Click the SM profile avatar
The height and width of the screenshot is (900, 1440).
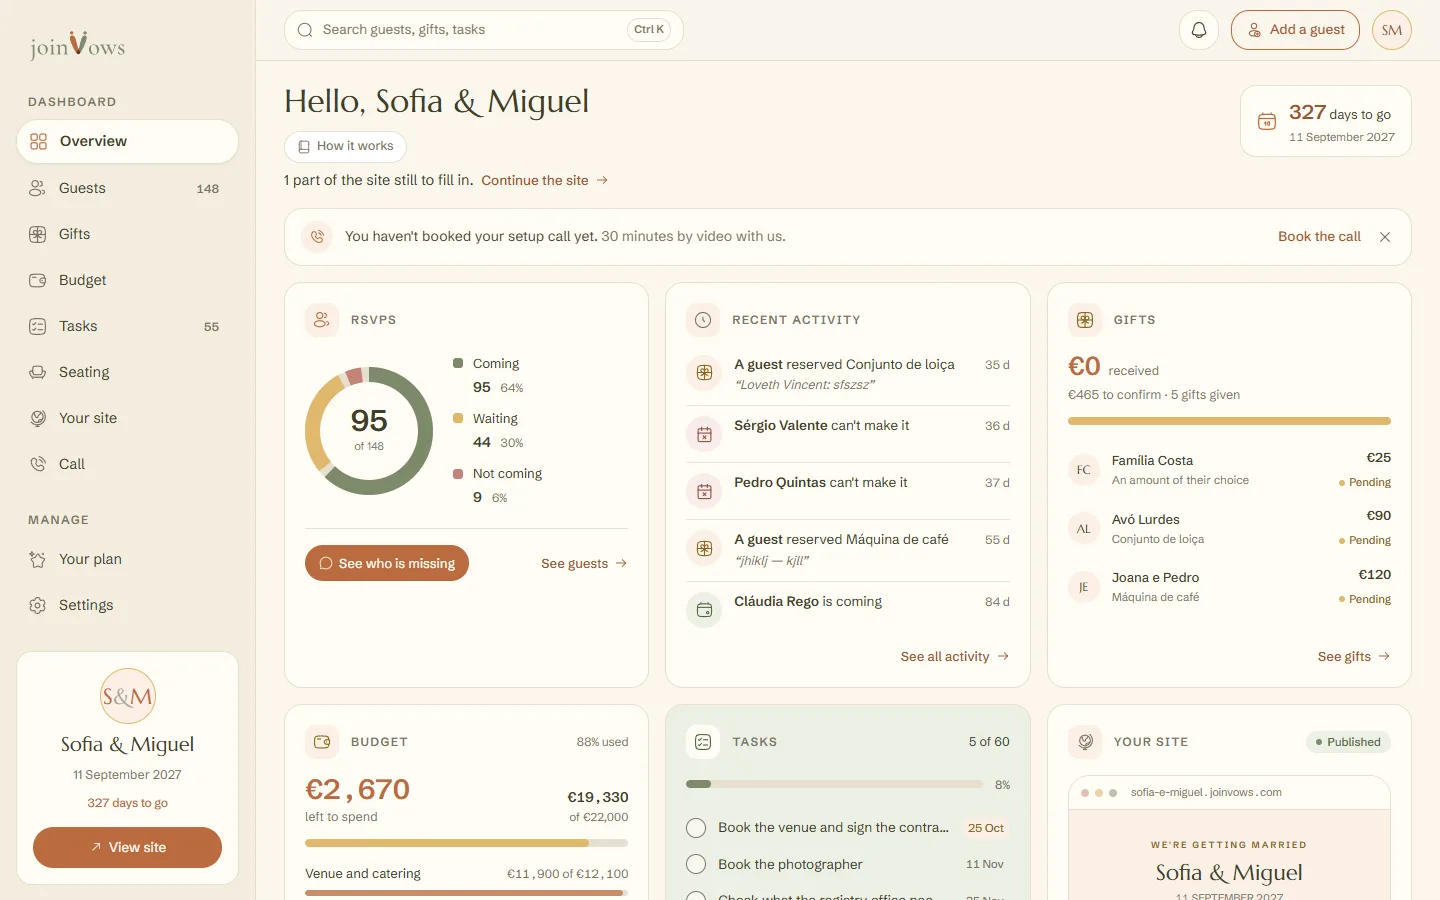coord(1392,30)
